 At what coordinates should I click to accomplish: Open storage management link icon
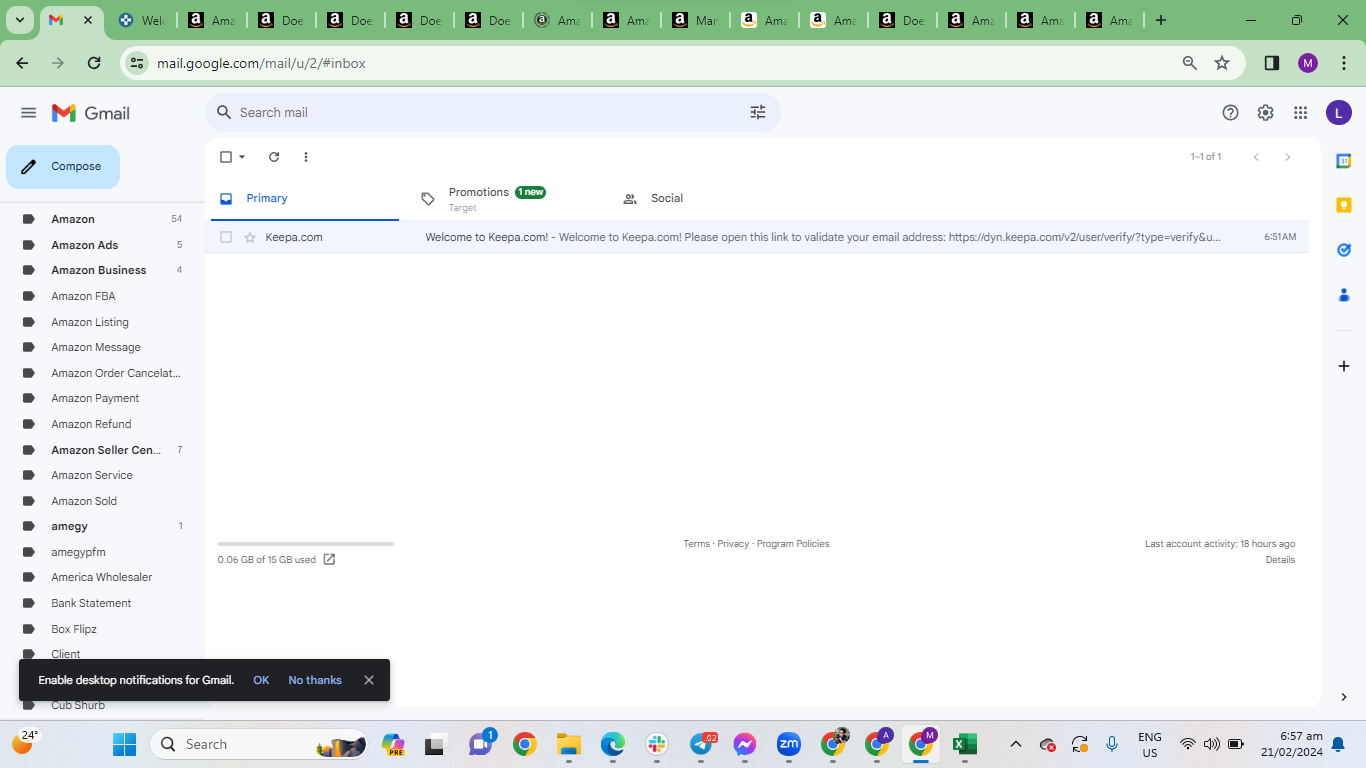[329, 560]
